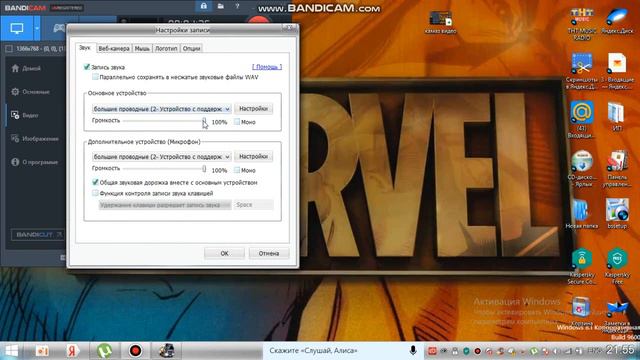Viewport: 640px width, 360px height.
Task: Open Изображения section in Bandicam sidebar
Action: point(35,139)
